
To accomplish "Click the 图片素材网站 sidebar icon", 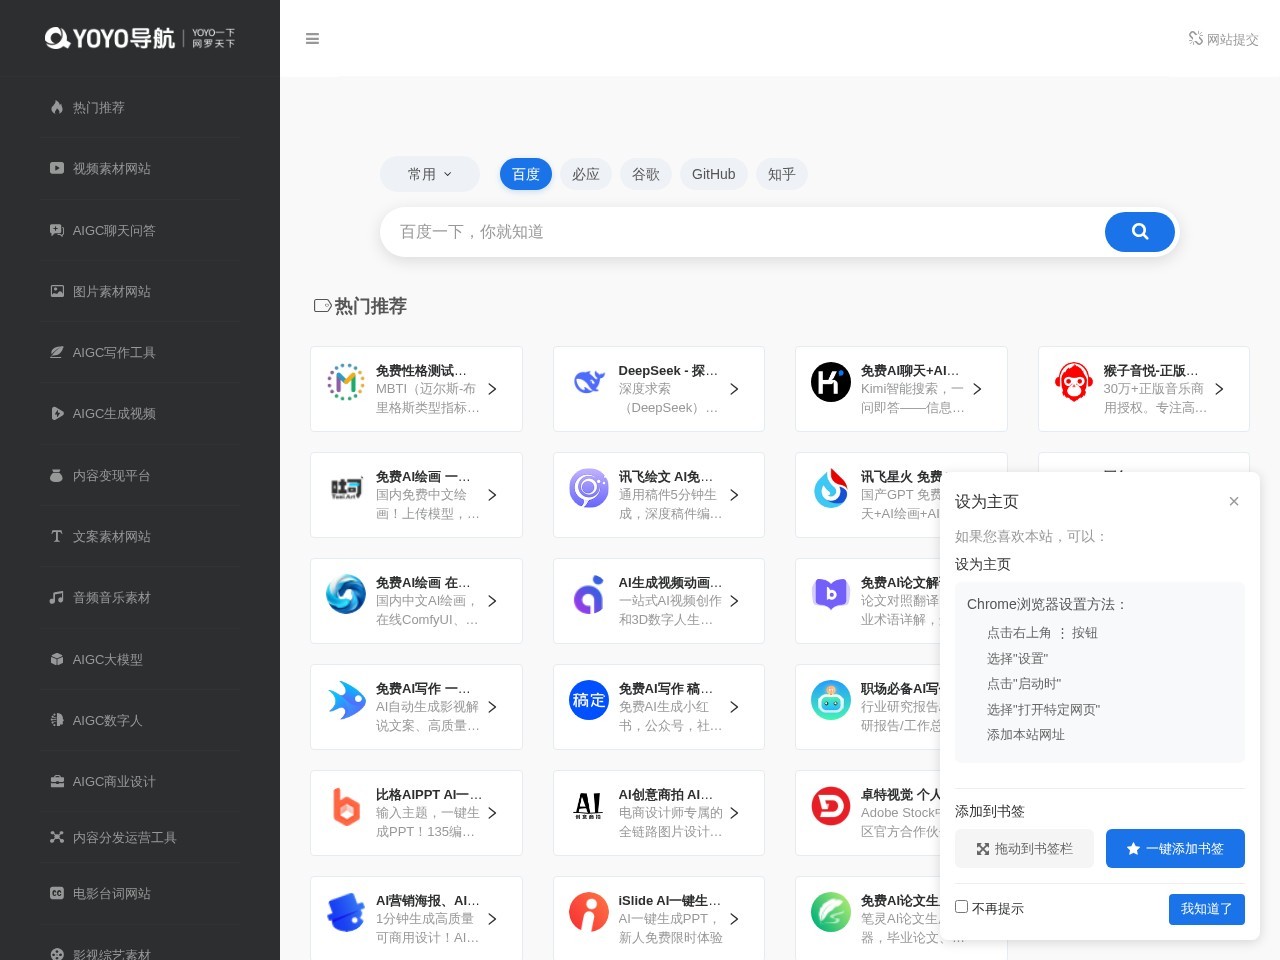I will 57,291.
